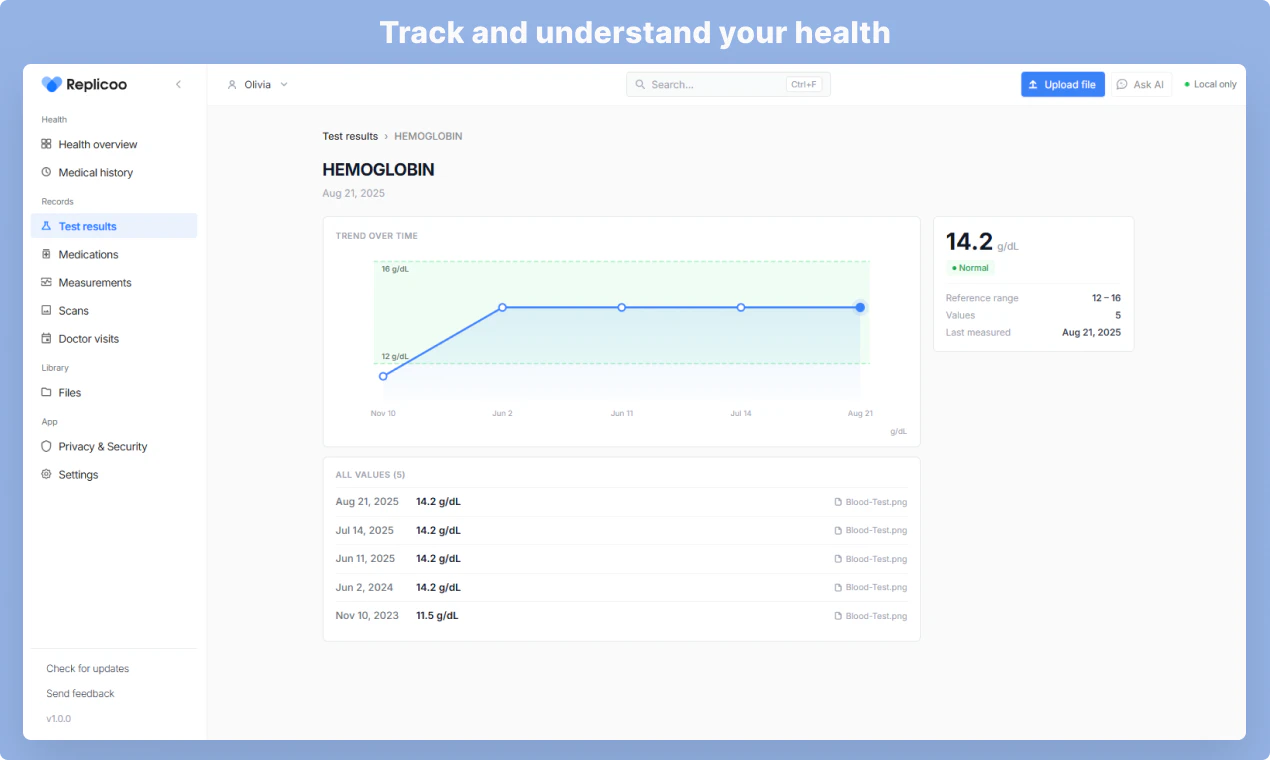Open Health overview in the sidebar
This screenshot has height=760, width=1270.
click(x=114, y=144)
